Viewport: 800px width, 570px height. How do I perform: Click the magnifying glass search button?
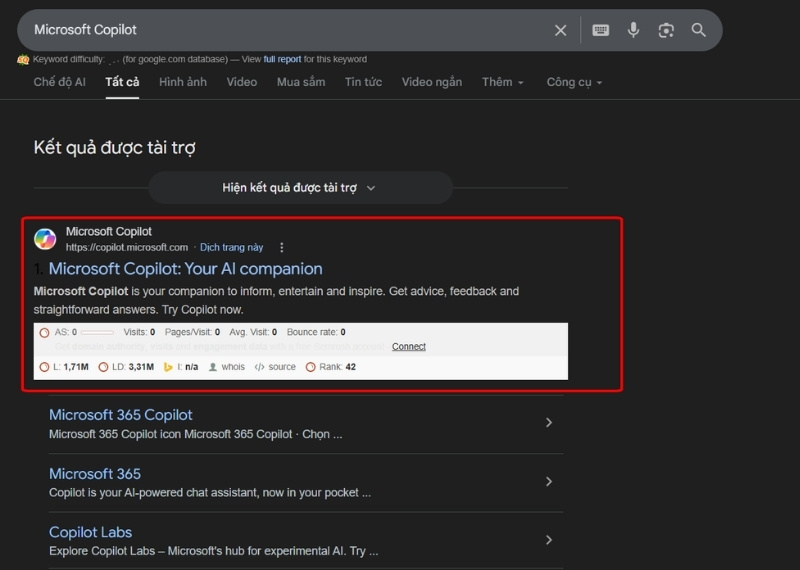click(699, 30)
